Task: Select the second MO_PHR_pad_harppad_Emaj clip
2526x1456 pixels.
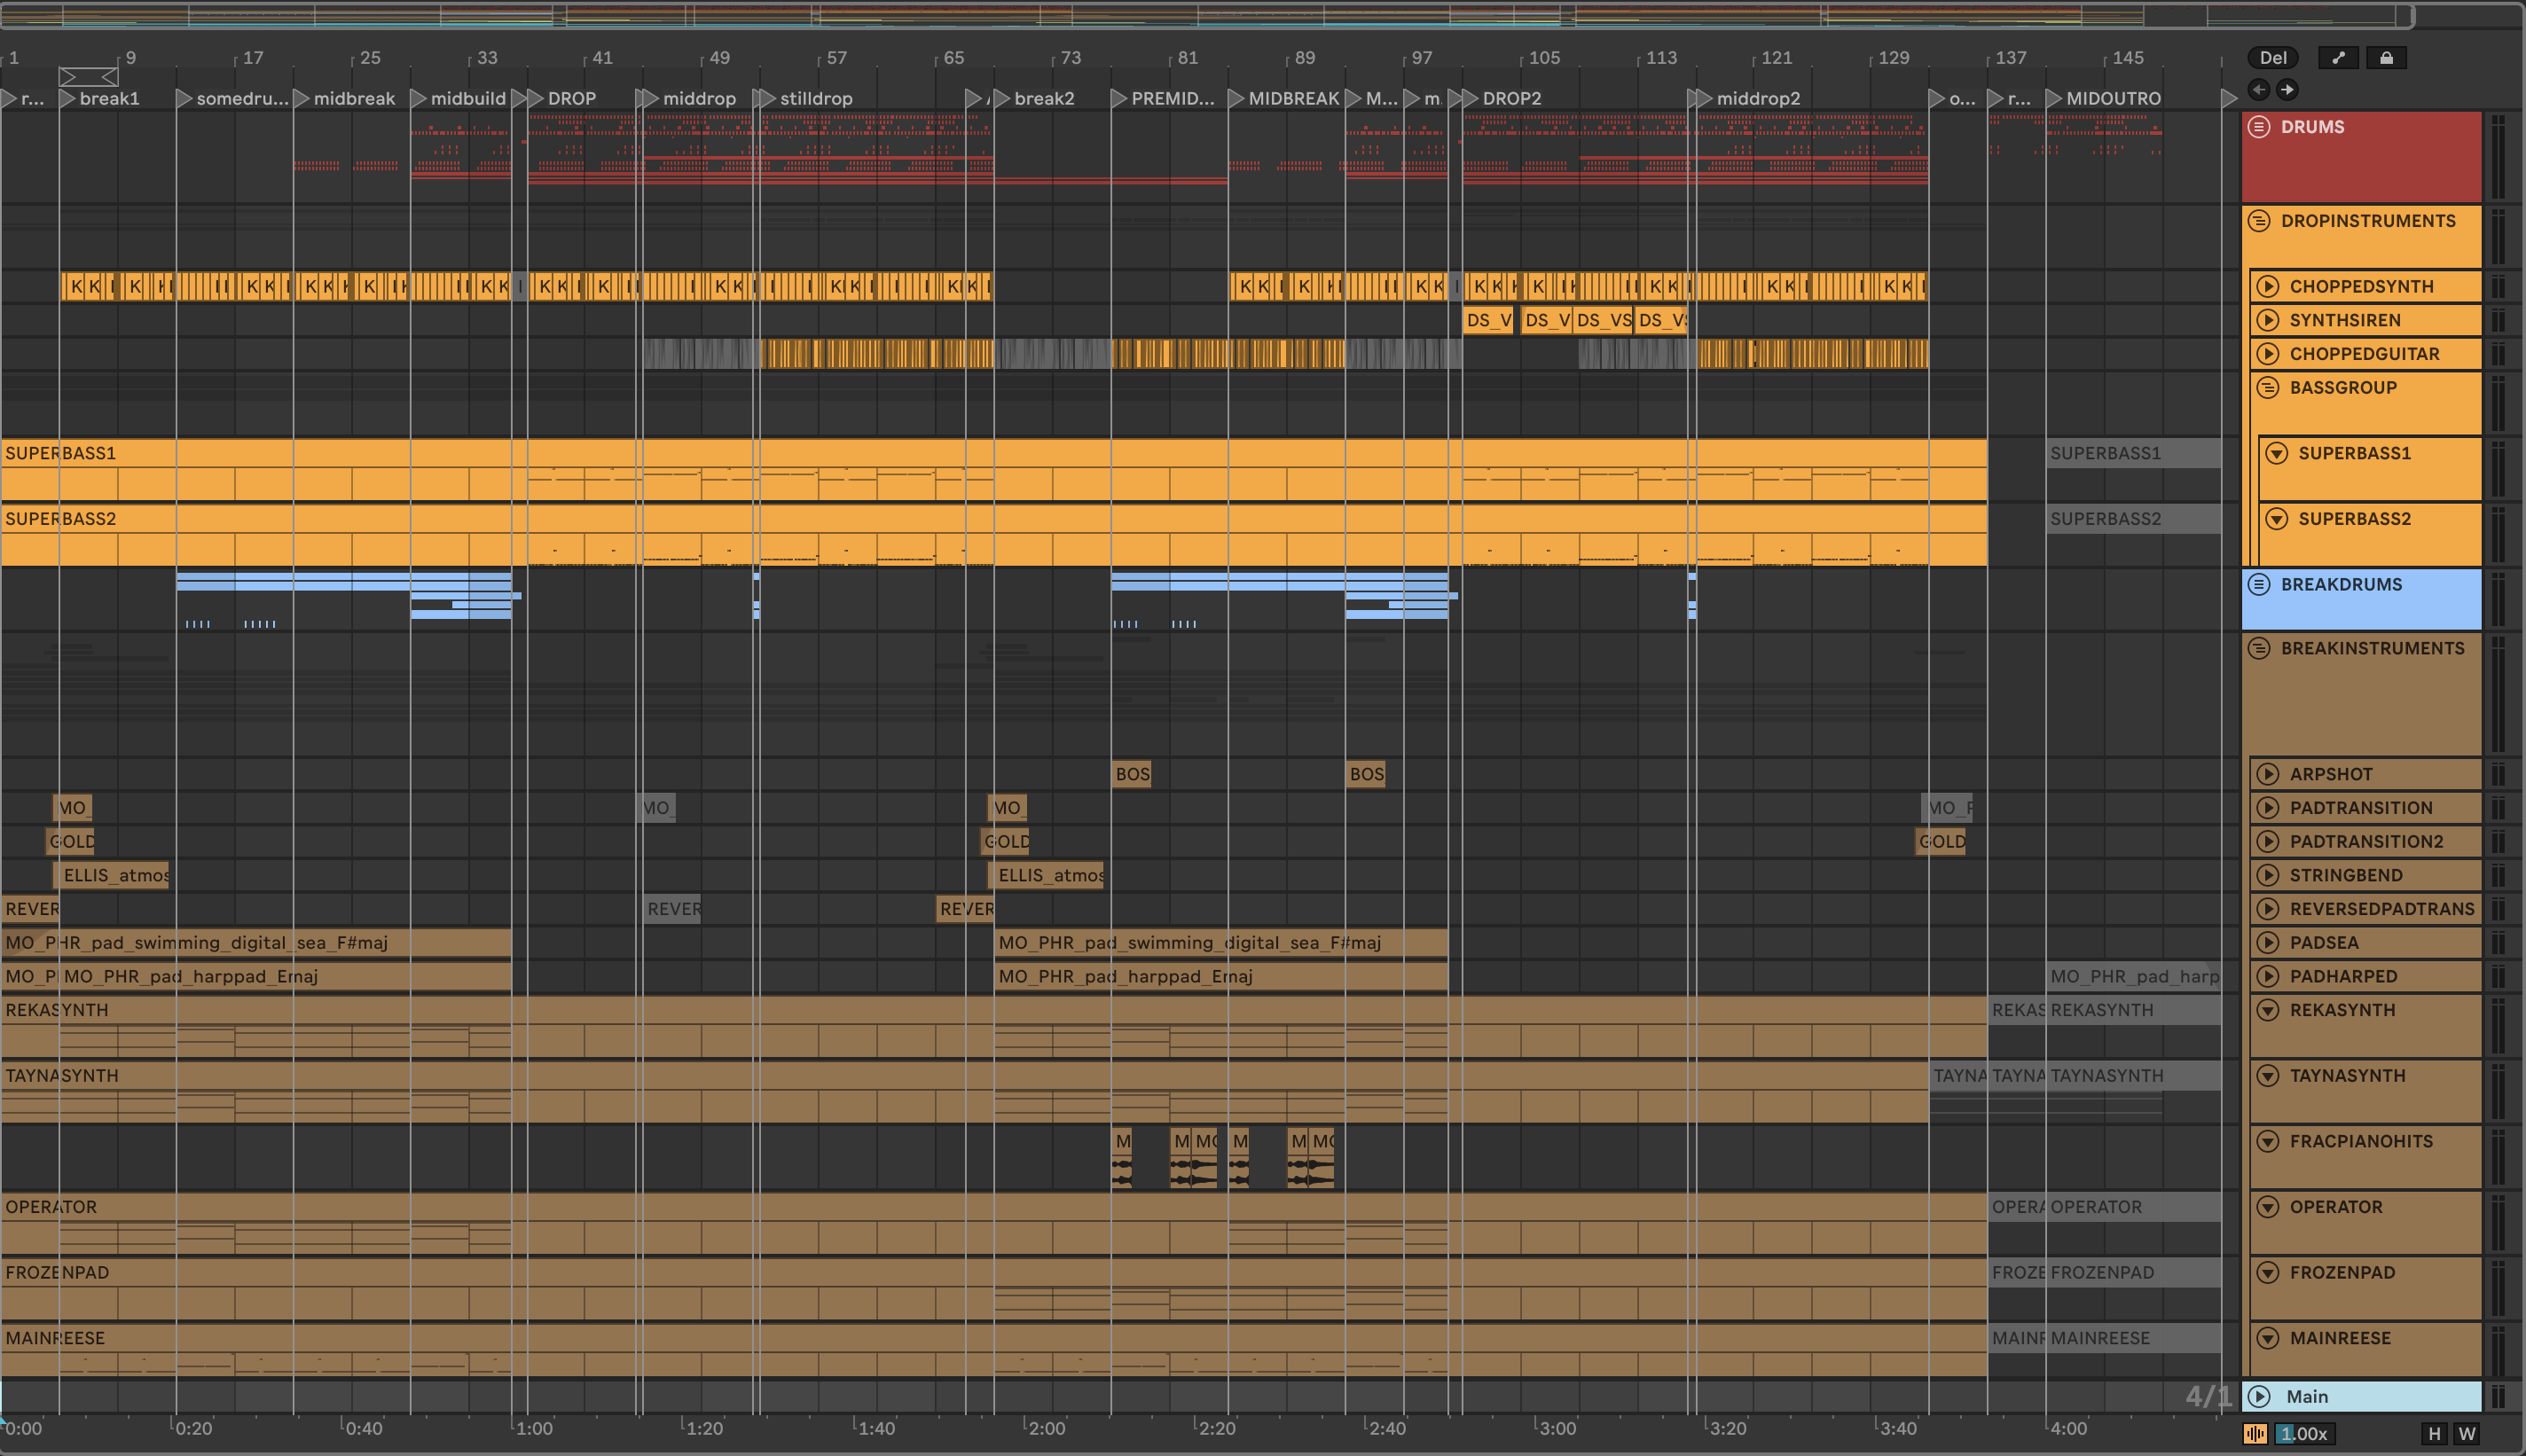Action: [x=1221, y=977]
